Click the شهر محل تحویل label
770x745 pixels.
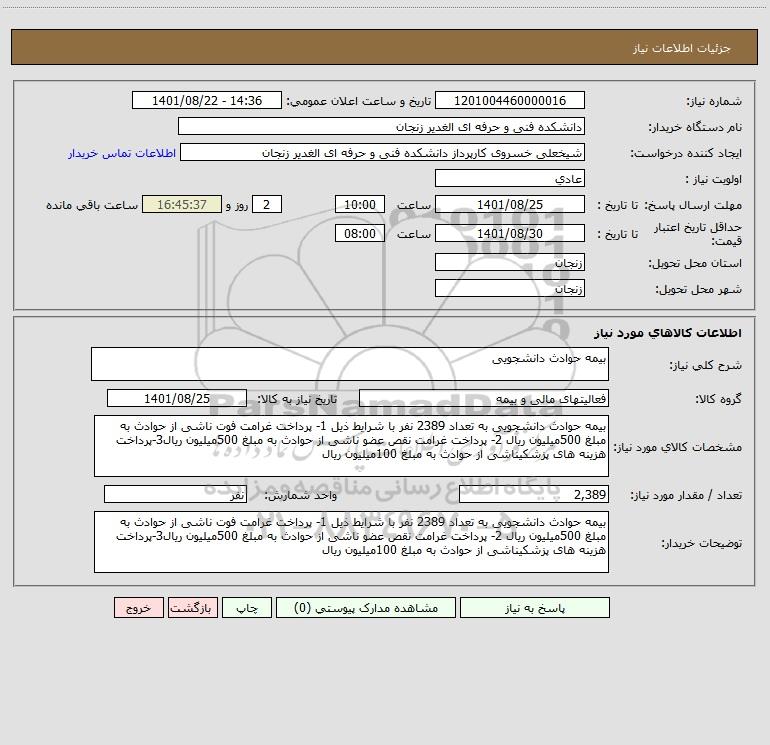tap(698, 289)
